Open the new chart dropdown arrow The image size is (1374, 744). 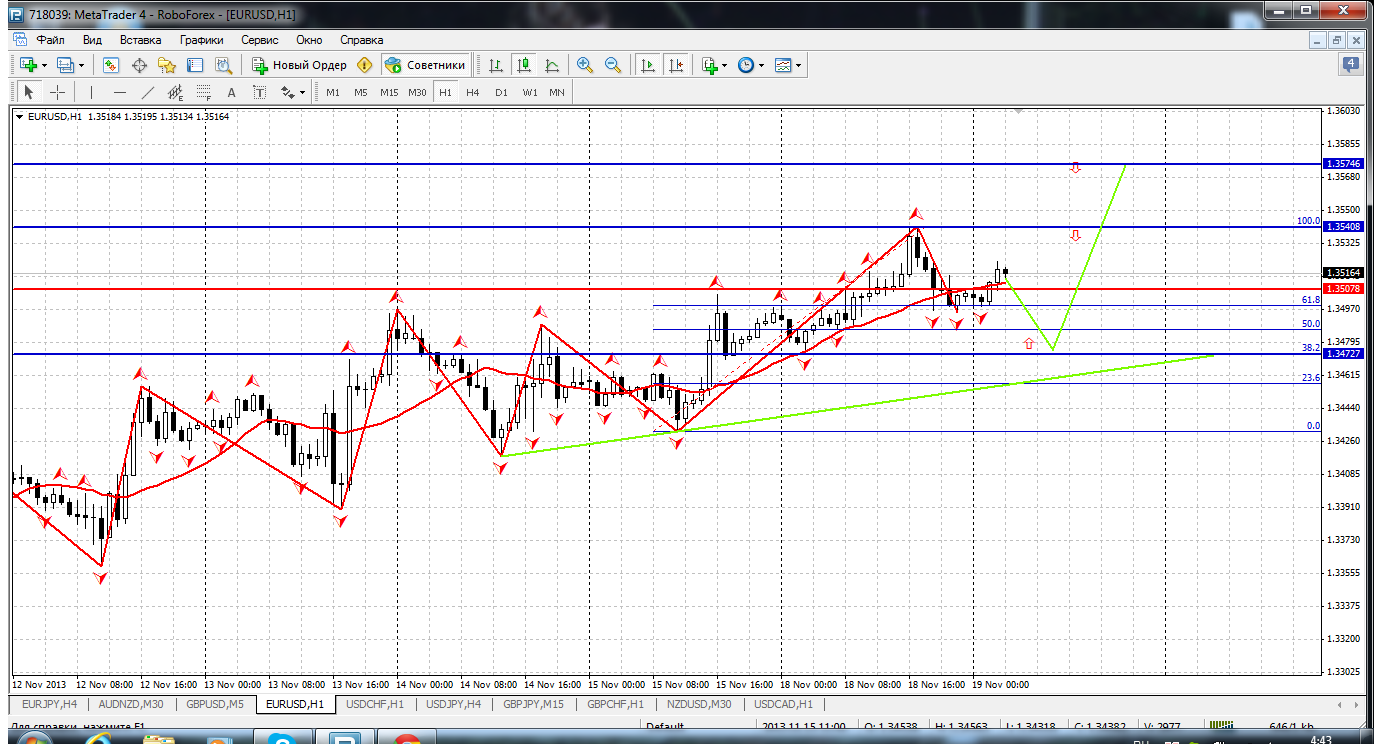pos(47,65)
